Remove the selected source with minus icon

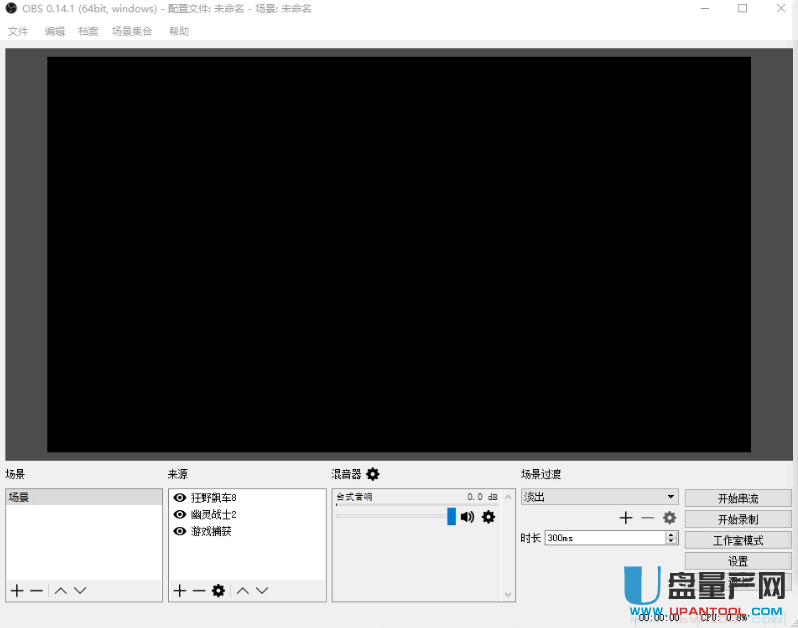tap(199, 590)
